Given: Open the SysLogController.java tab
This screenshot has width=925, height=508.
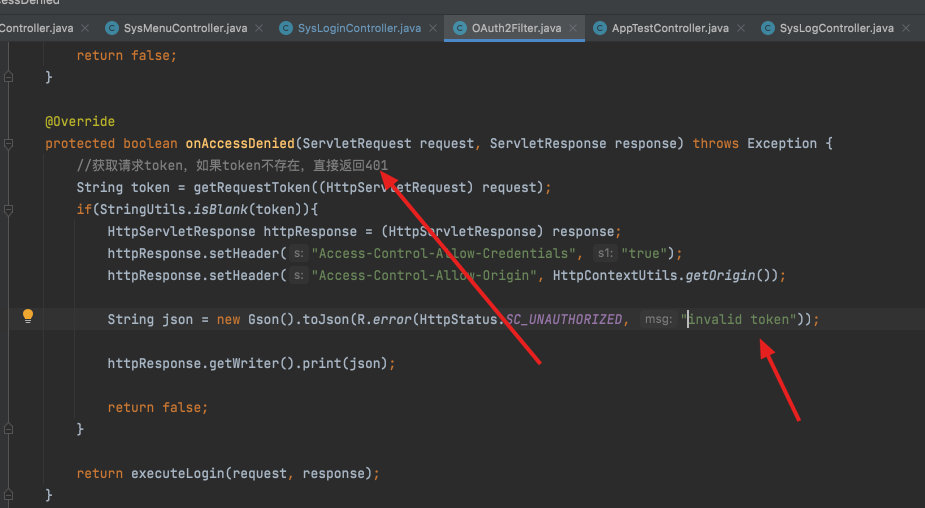Looking at the screenshot, I should tap(837, 28).
